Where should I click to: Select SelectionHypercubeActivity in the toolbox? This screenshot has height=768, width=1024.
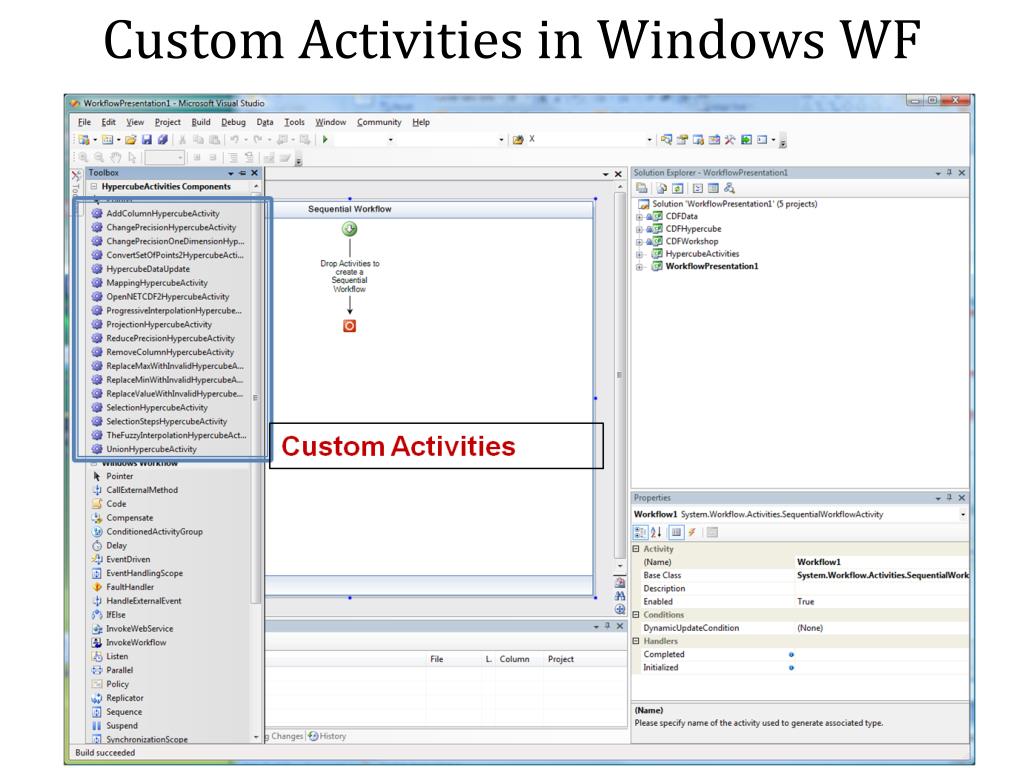(157, 408)
